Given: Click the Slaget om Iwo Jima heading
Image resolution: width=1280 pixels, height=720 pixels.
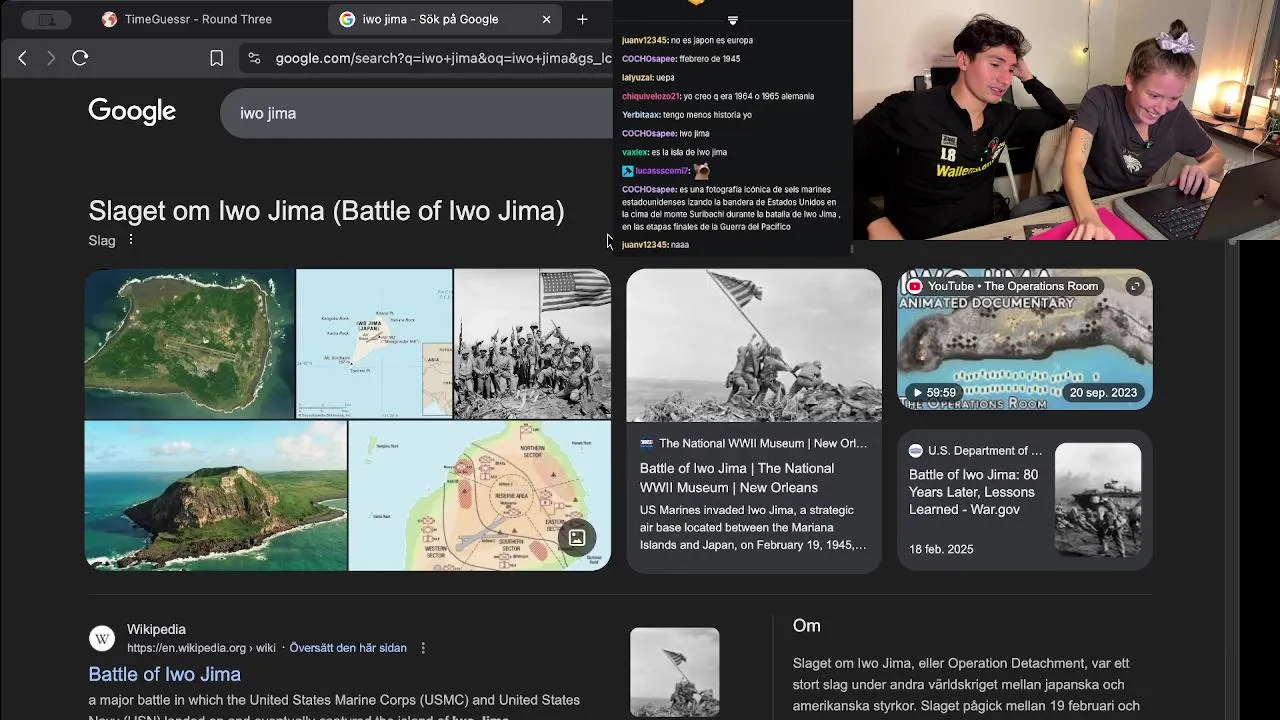Looking at the screenshot, I should [326, 211].
